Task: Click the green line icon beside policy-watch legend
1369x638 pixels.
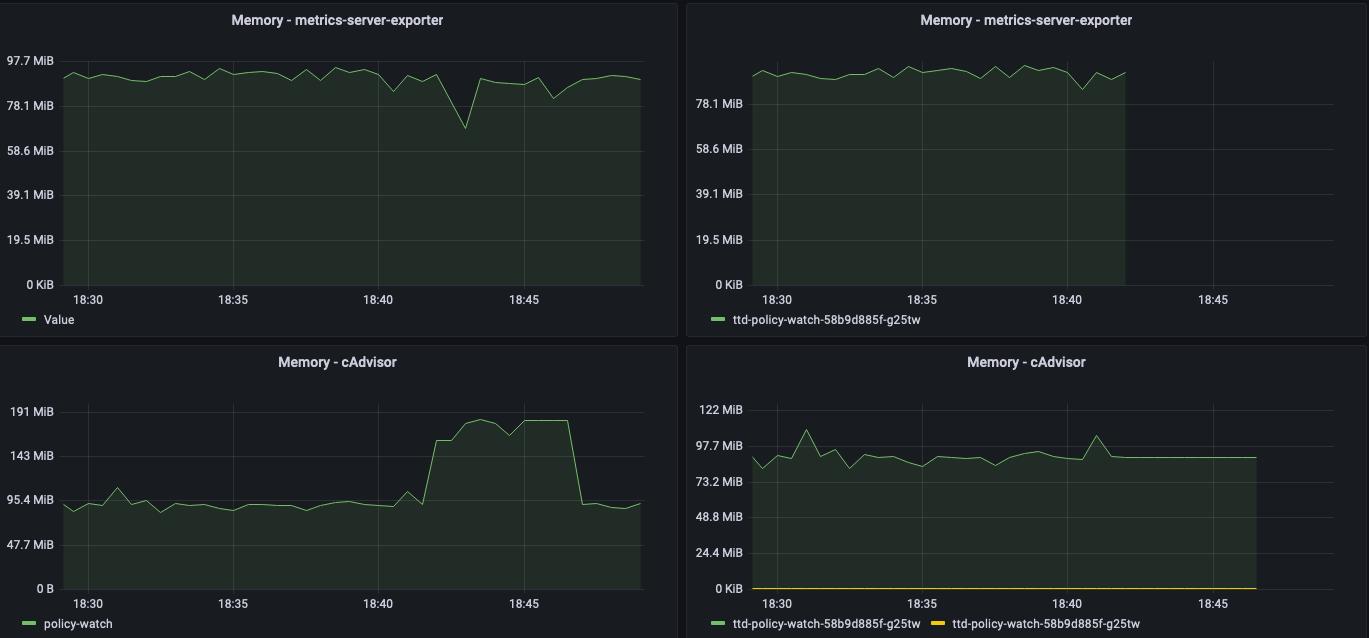Action: (x=28, y=623)
